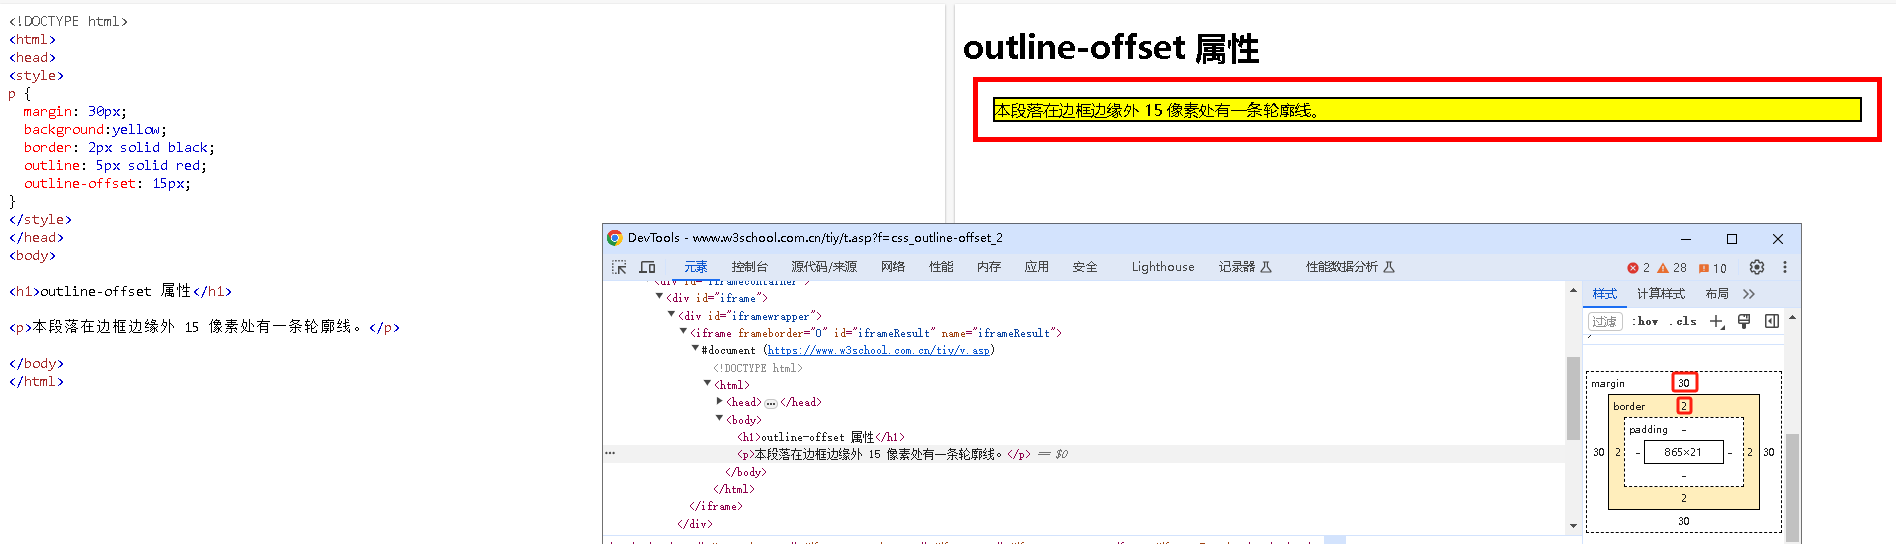Click the padding label in box model
Viewport: 1896px width, 544px height.
point(1648,430)
